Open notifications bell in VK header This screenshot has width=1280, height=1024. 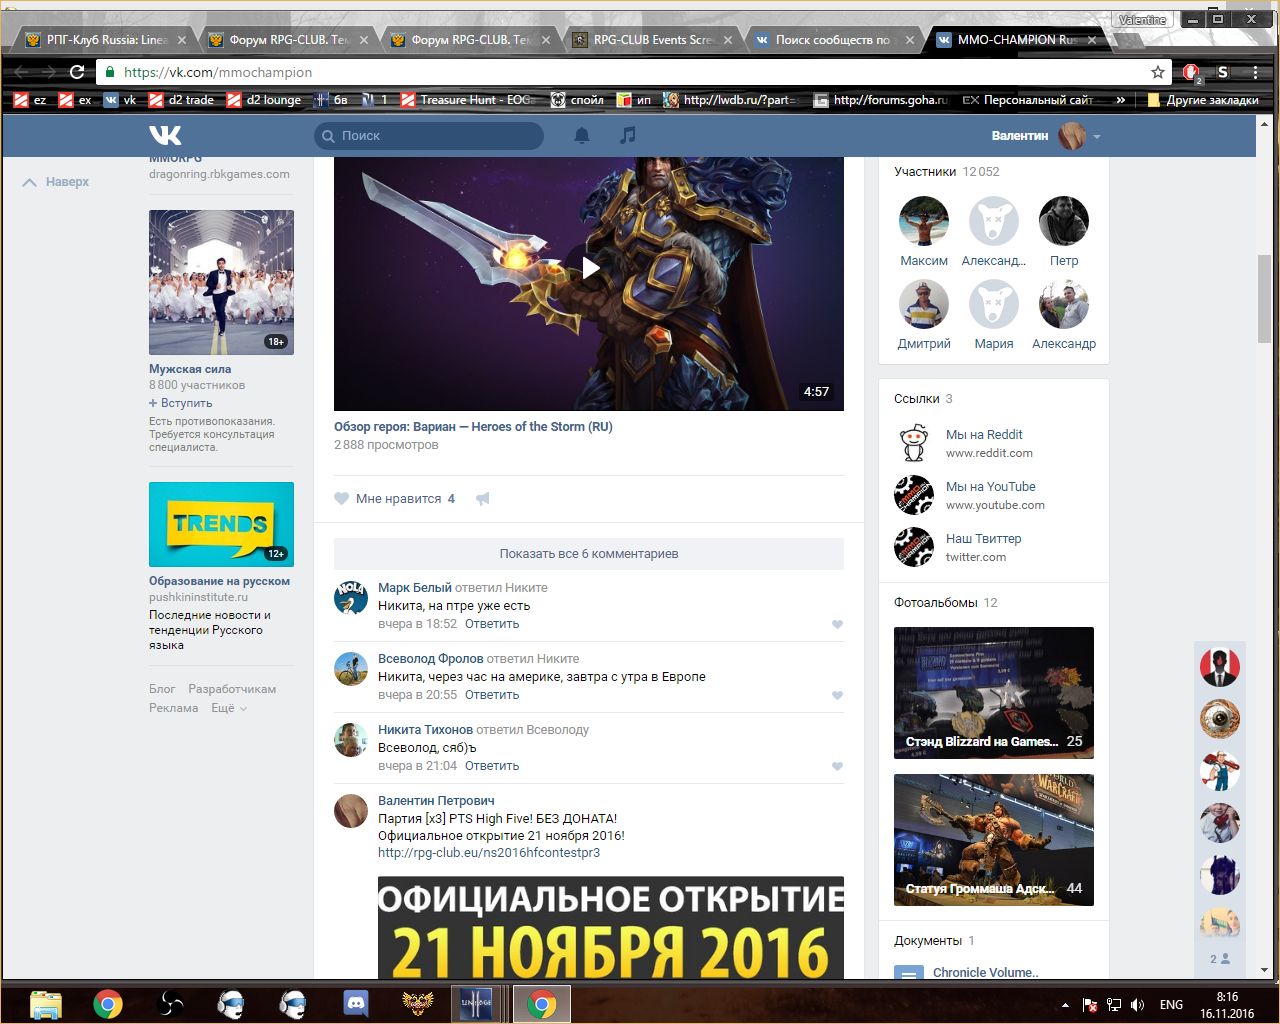pos(582,135)
